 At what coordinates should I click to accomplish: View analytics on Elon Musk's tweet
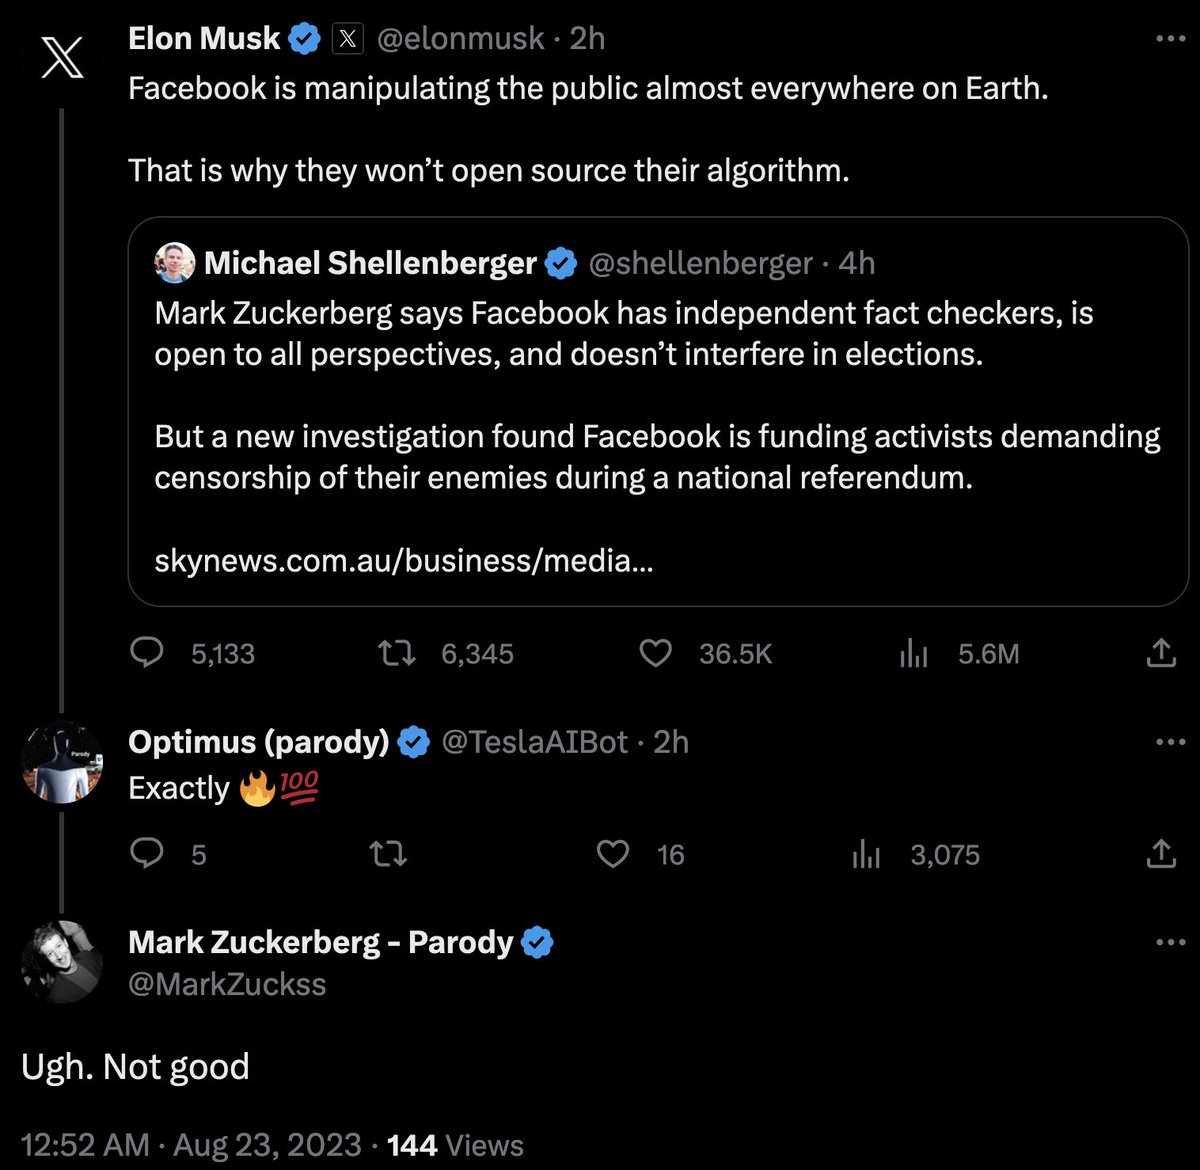pos(914,654)
